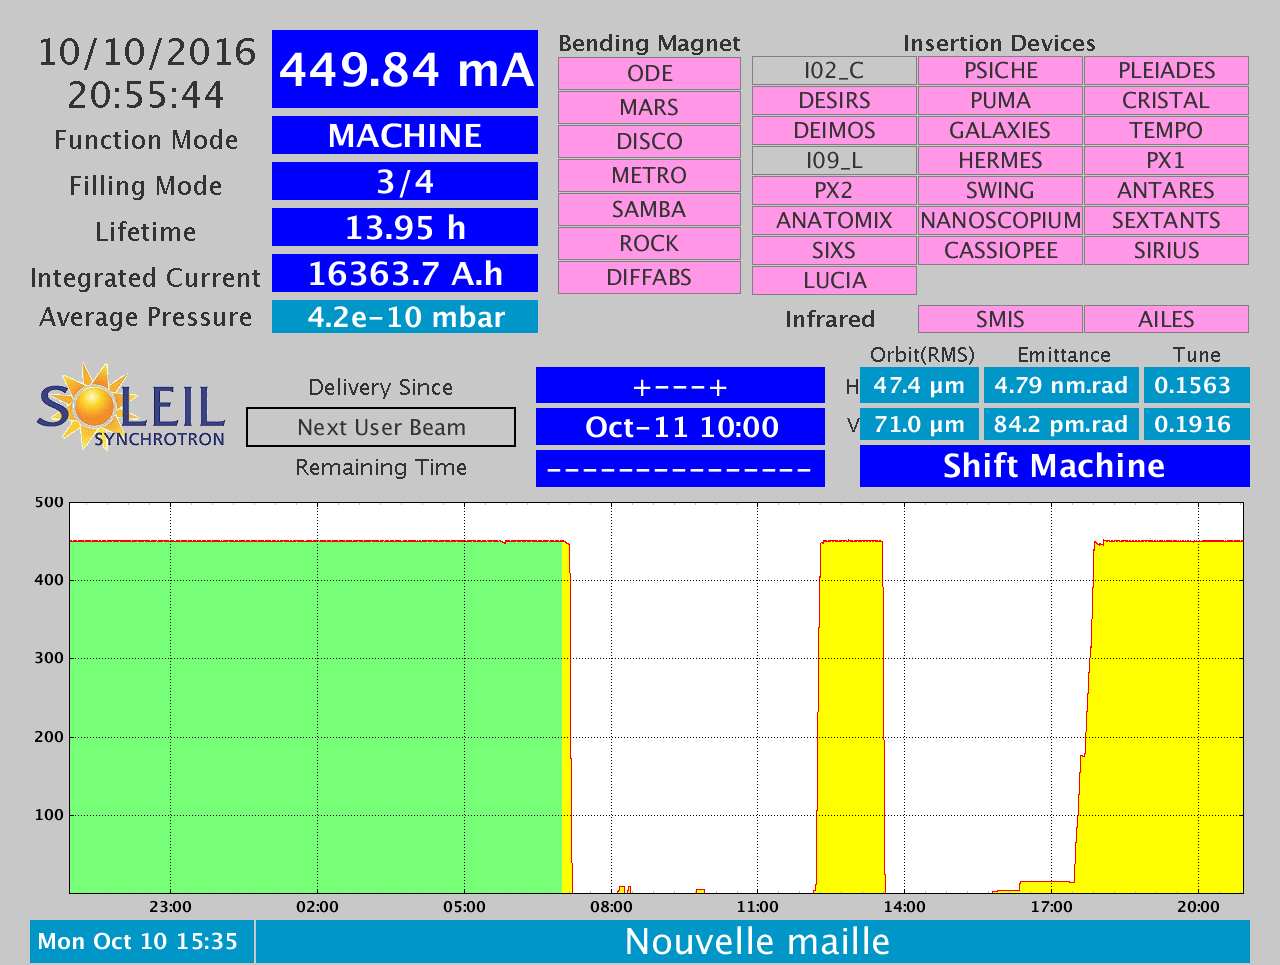The image size is (1280, 965).
Task: Click the green beam current chart region
Action: coord(315,716)
